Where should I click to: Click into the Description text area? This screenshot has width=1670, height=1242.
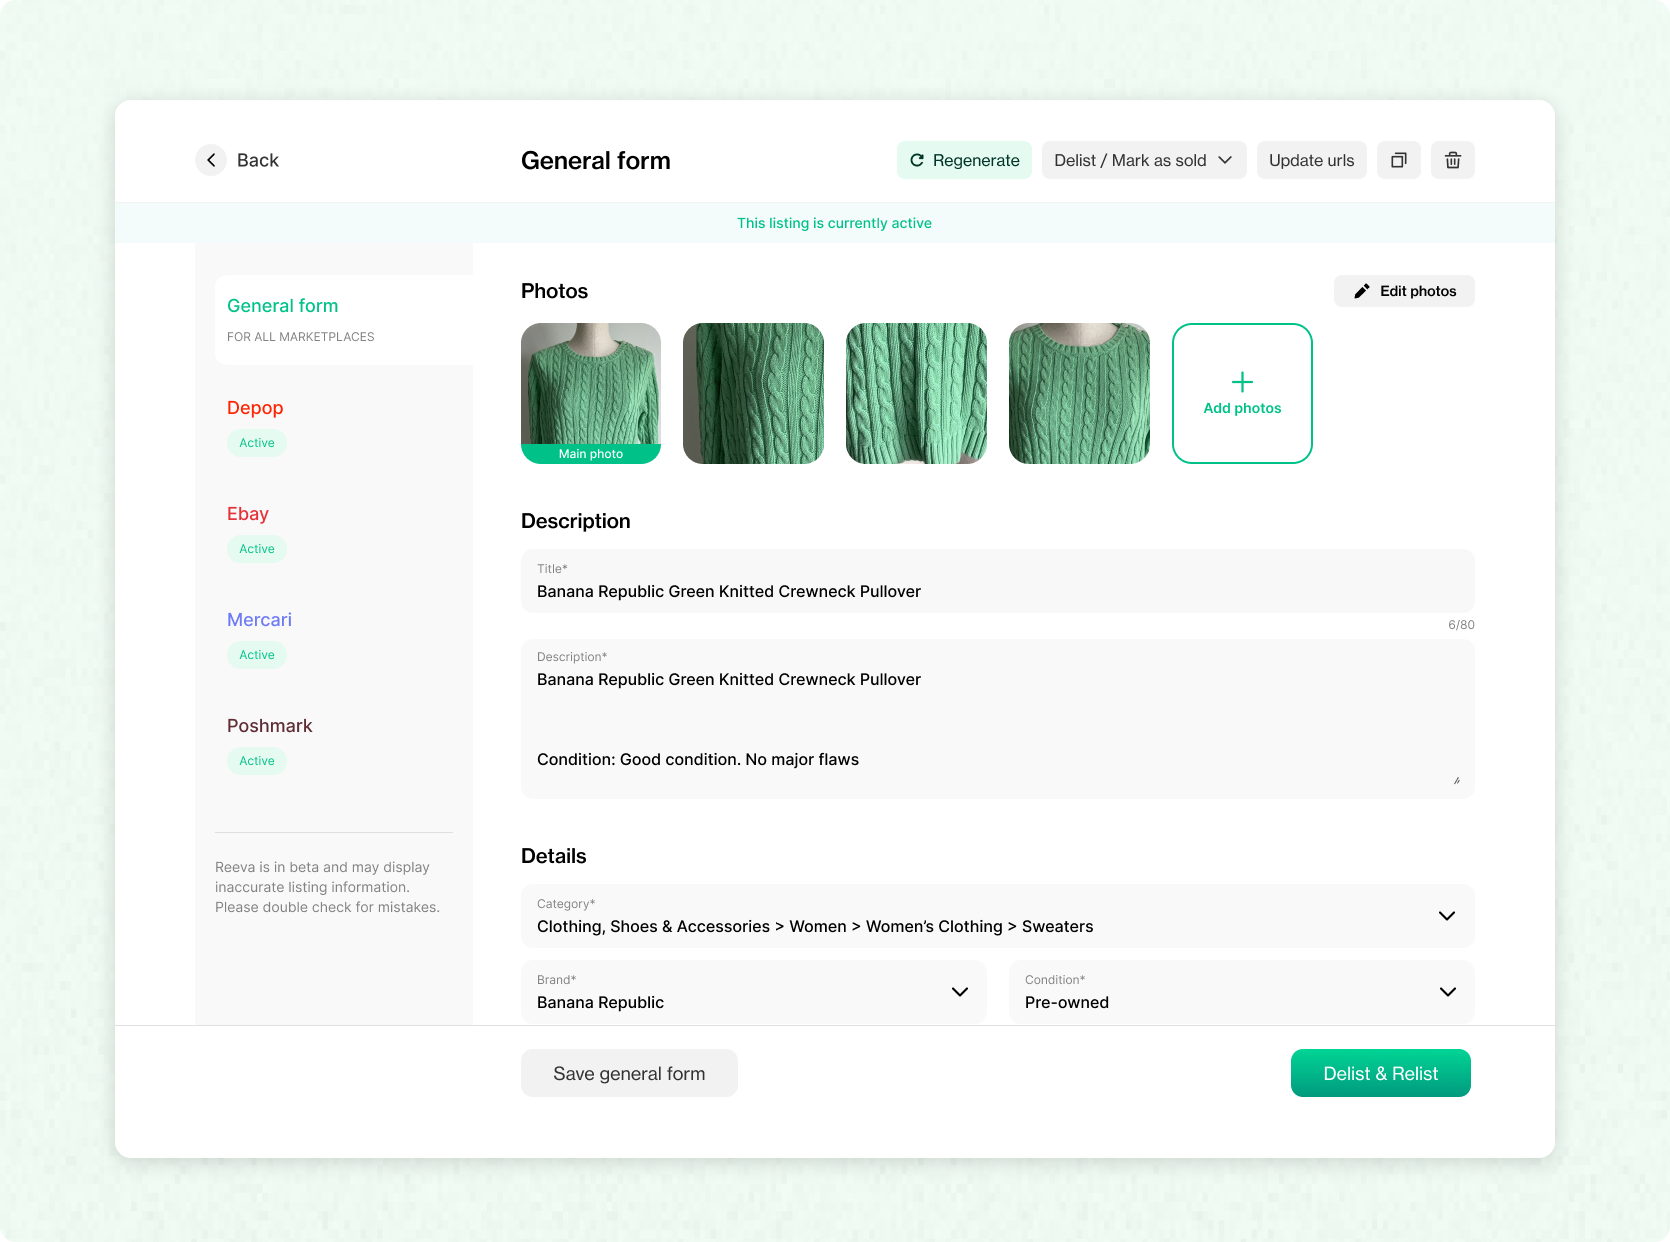point(998,719)
